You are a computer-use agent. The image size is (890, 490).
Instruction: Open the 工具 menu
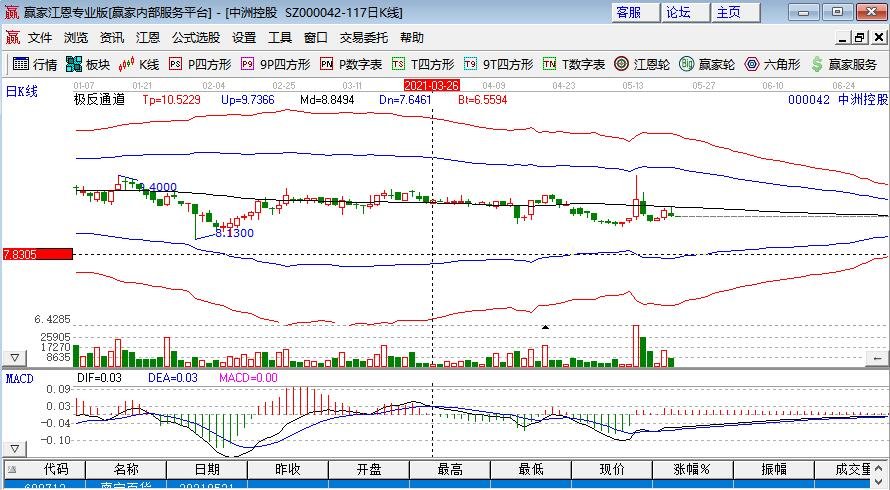(x=280, y=38)
